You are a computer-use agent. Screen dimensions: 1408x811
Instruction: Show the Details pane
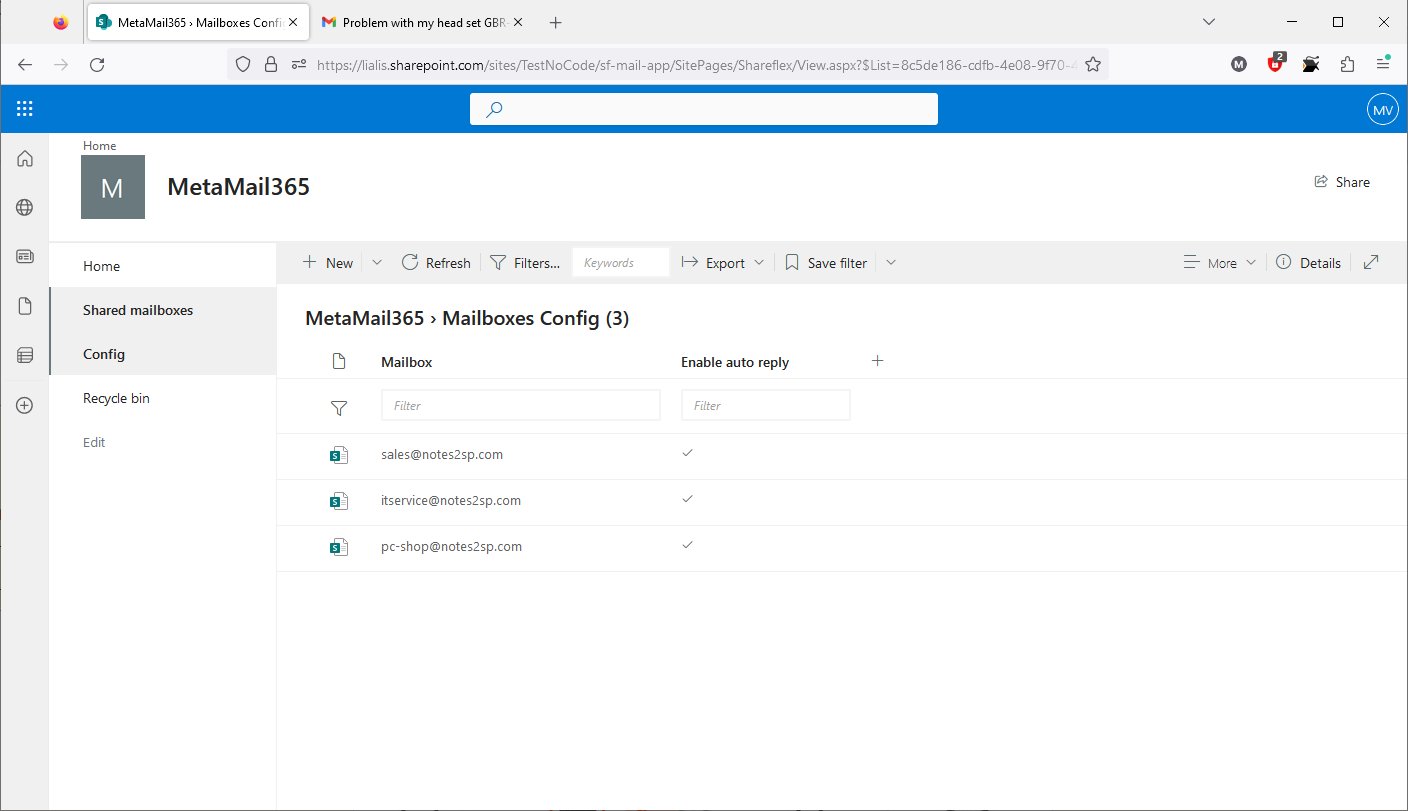pos(1309,263)
